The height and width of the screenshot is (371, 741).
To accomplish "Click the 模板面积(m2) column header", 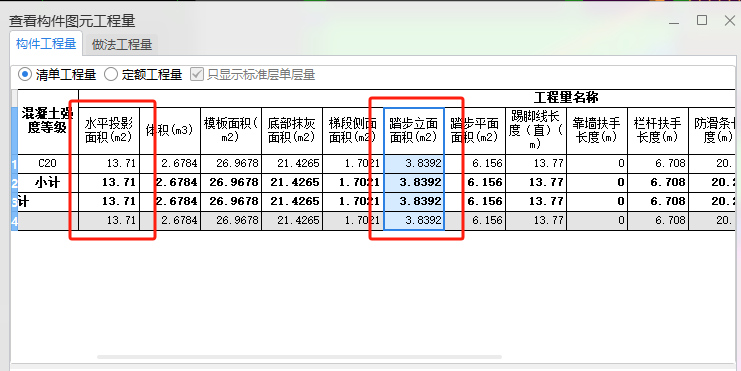I will tap(231, 130).
